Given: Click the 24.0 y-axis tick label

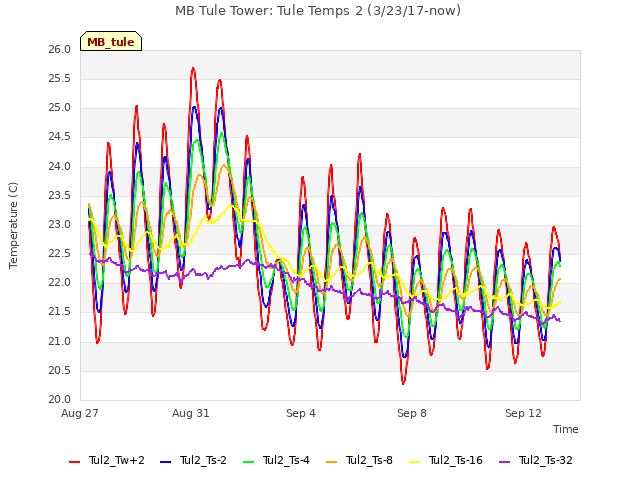Looking at the screenshot, I should (x=60, y=166).
